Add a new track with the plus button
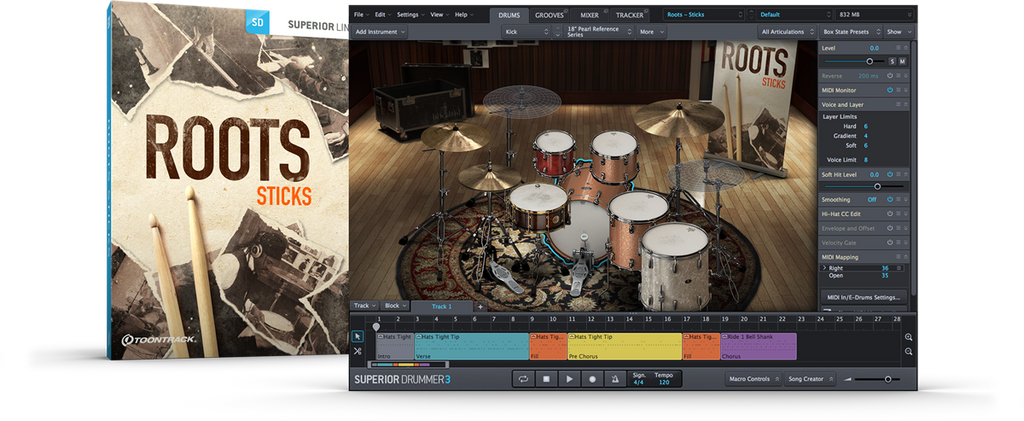This screenshot has width=1024, height=421. coord(480,306)
